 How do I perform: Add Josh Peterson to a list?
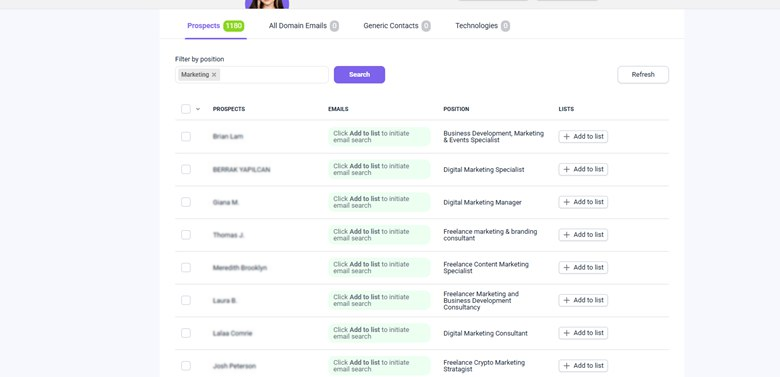[x=583, y=366]
